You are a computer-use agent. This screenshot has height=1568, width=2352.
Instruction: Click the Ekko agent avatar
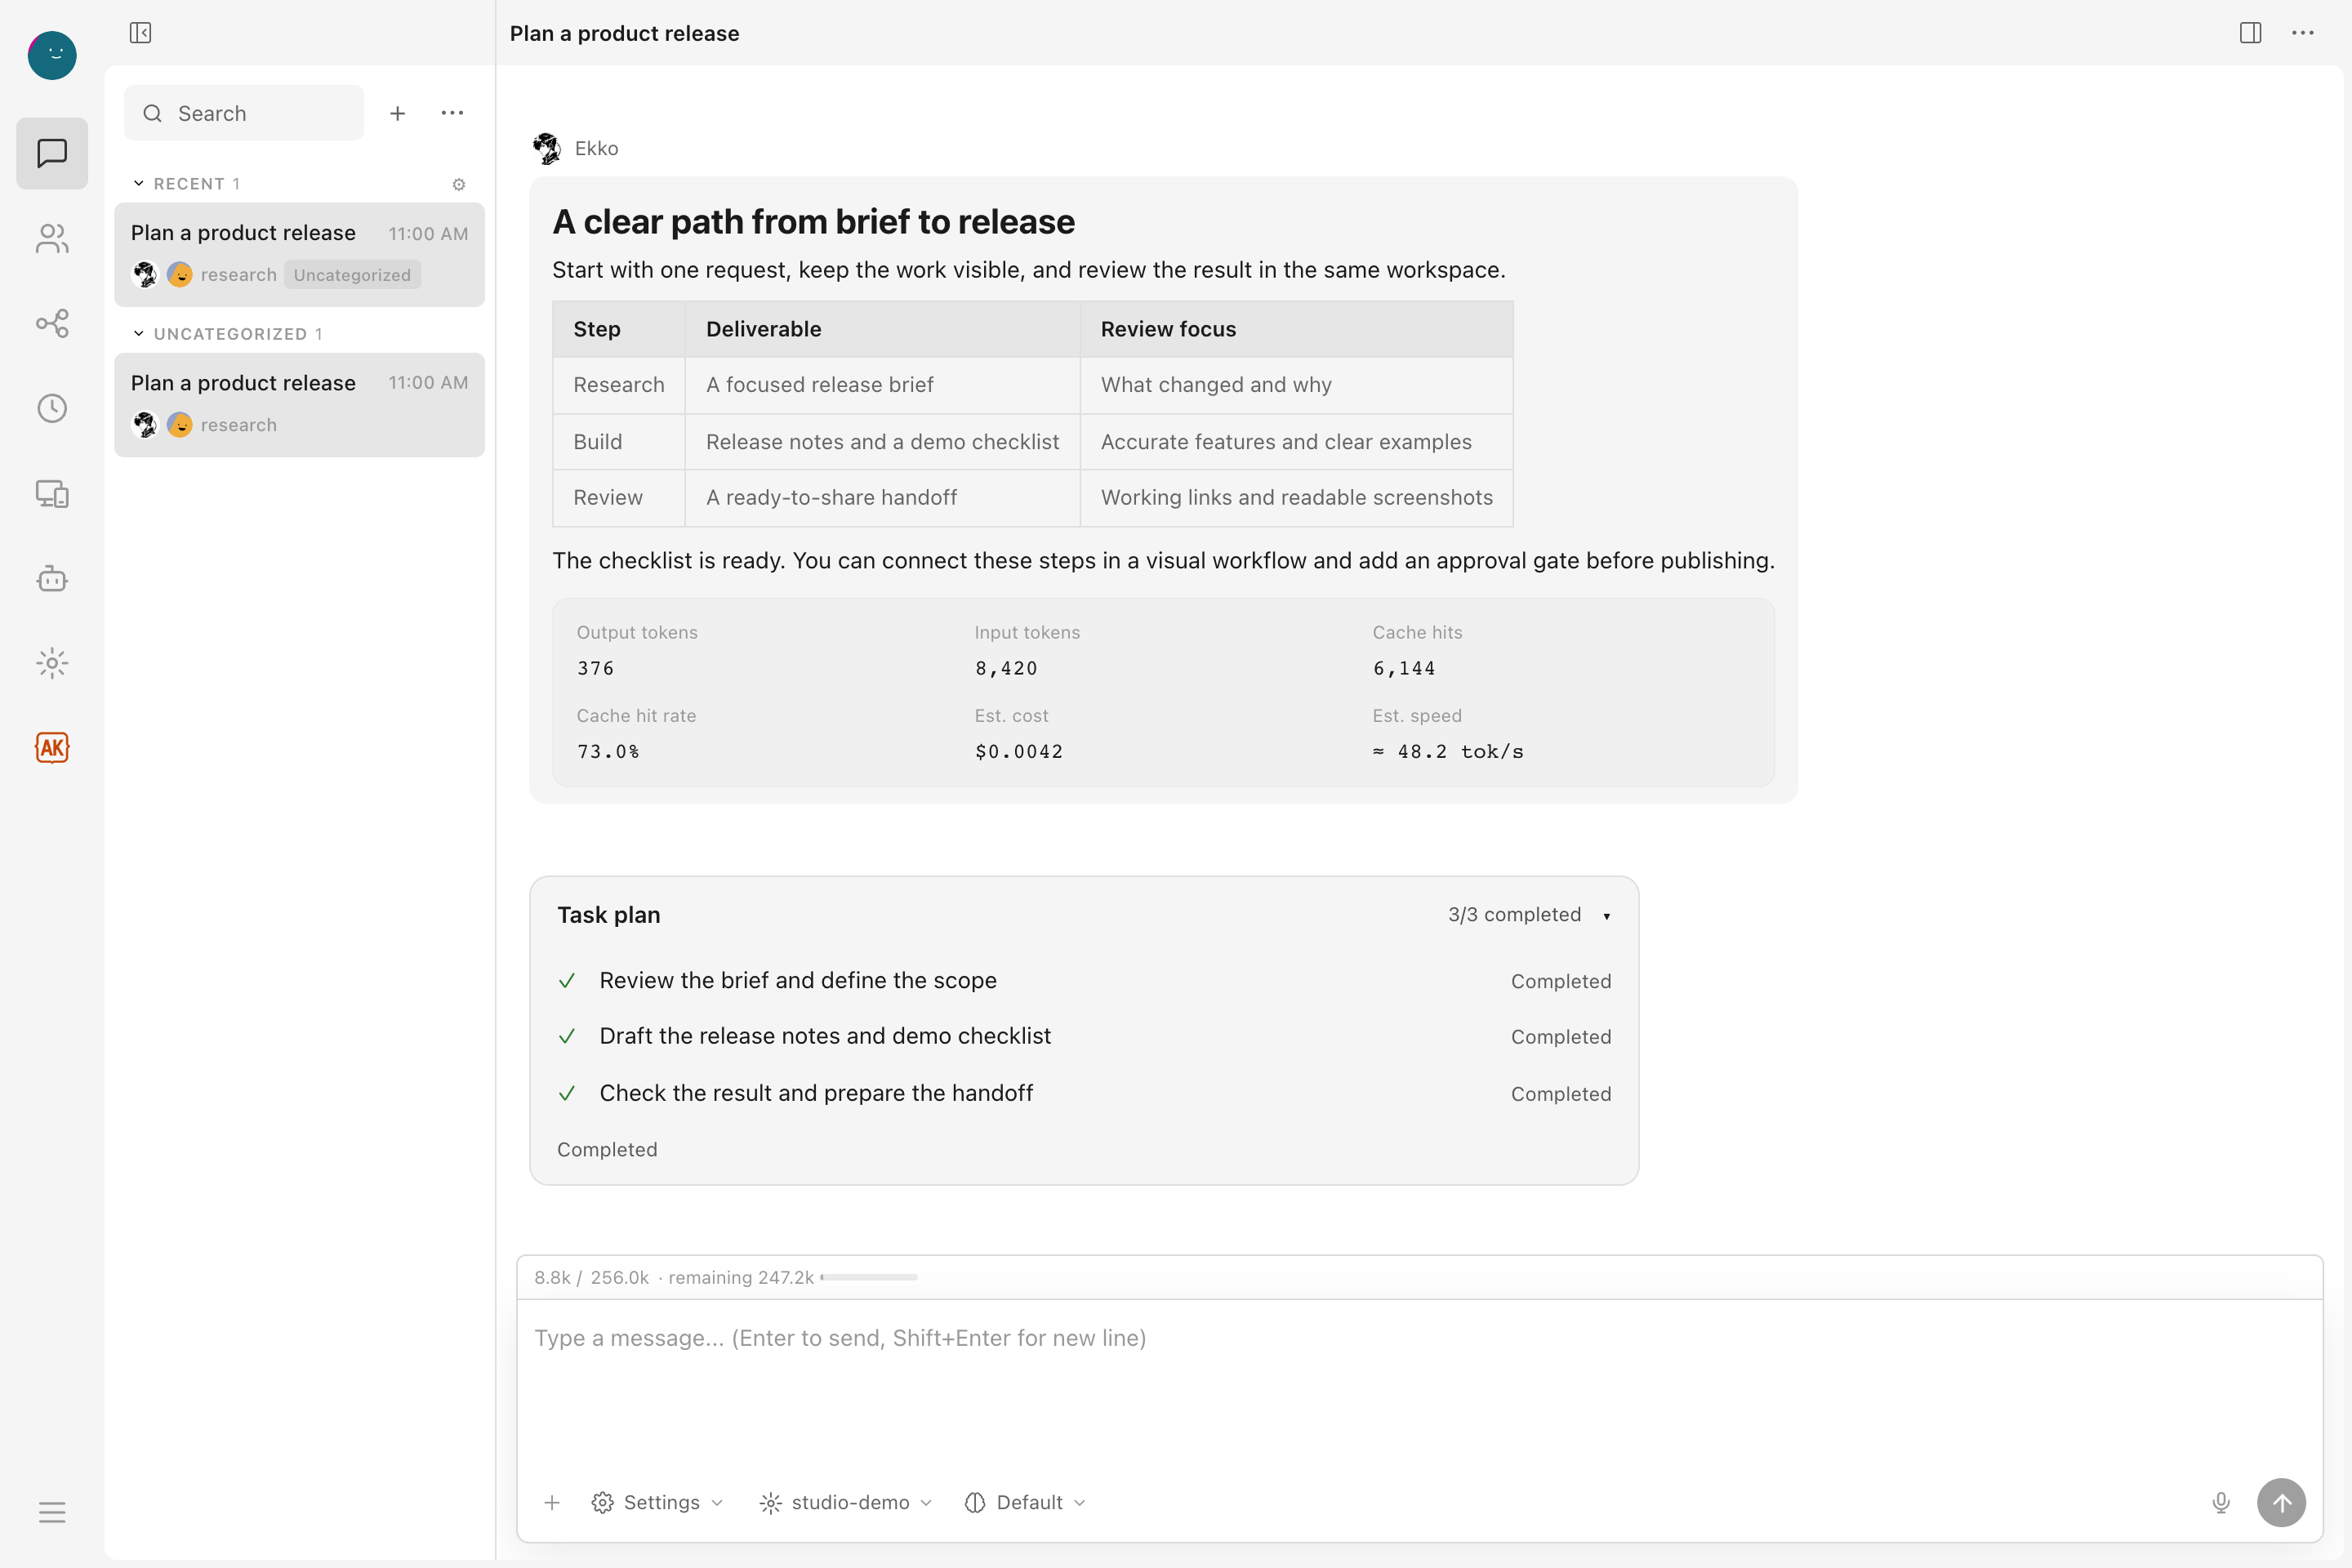click(x=546, y=148)
